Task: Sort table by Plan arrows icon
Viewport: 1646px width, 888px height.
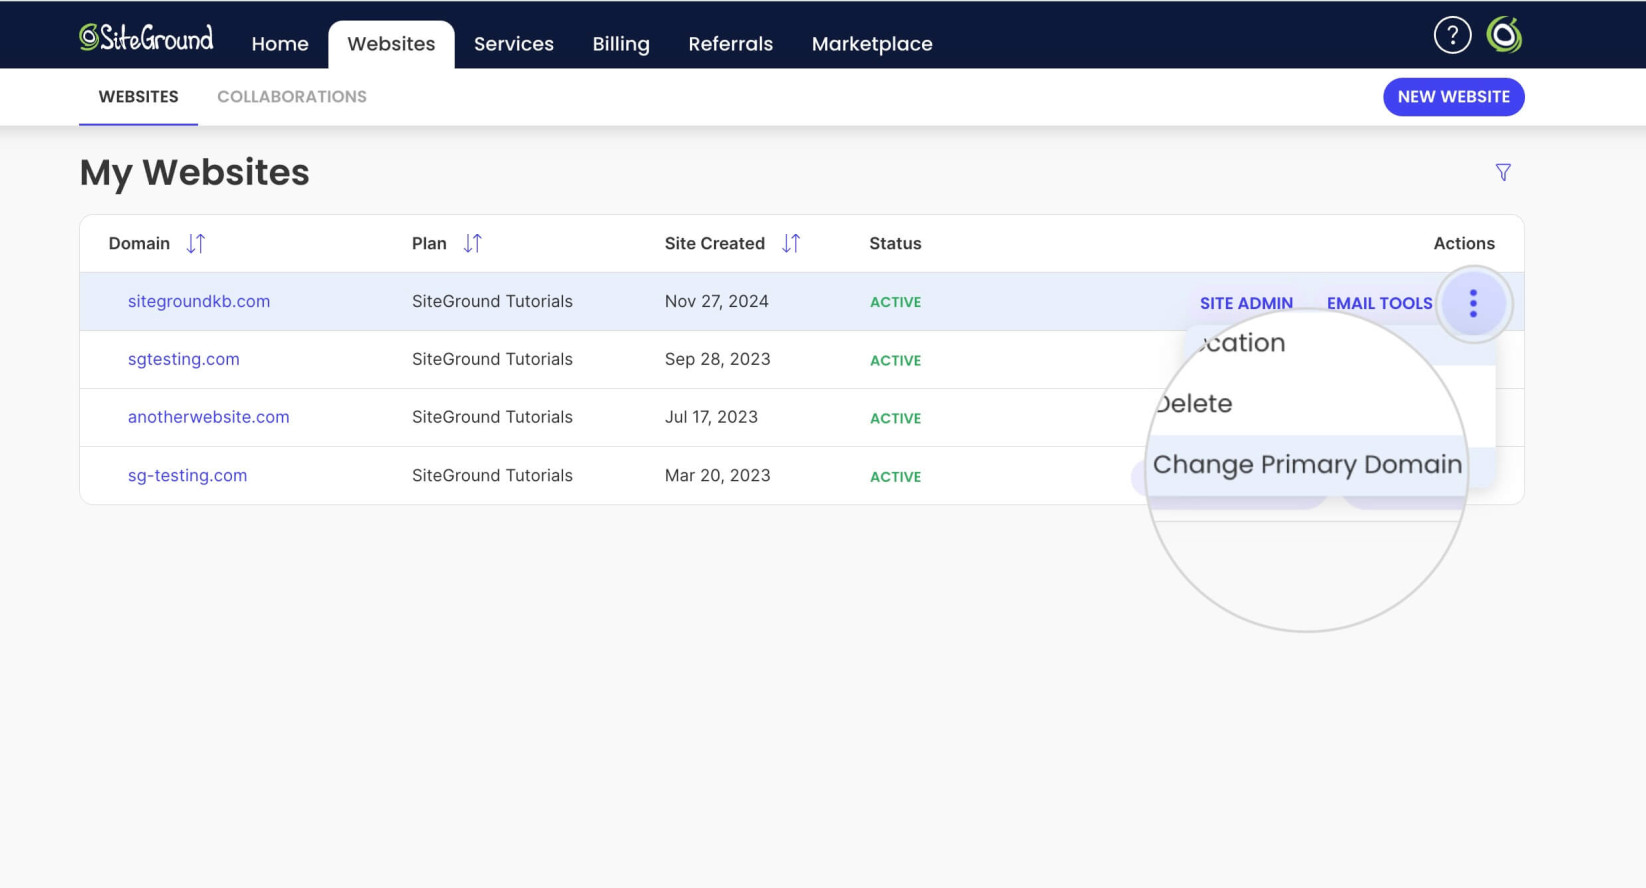Action: coord(473,243)
